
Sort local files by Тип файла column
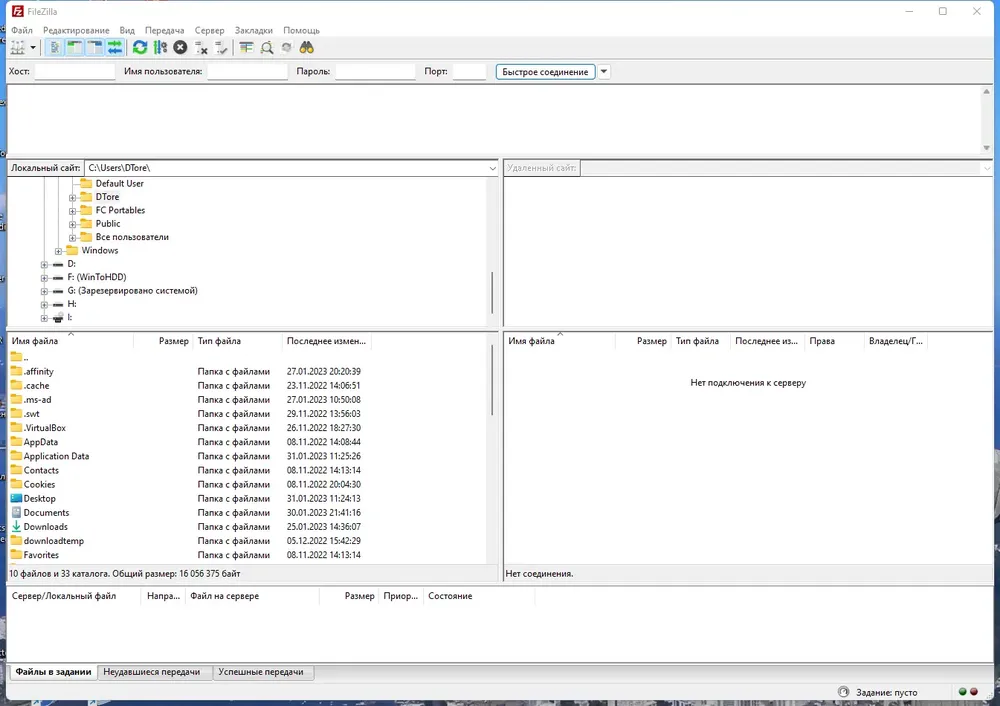coord(237,341)
